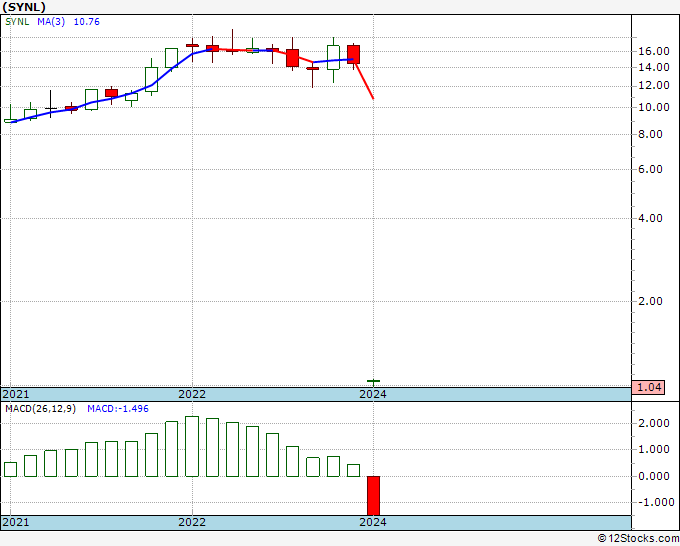Image resolution: width=680 pixels, height=546 pixels.
Task: Click the 6.00 price axis label
Action: point(651,169)
